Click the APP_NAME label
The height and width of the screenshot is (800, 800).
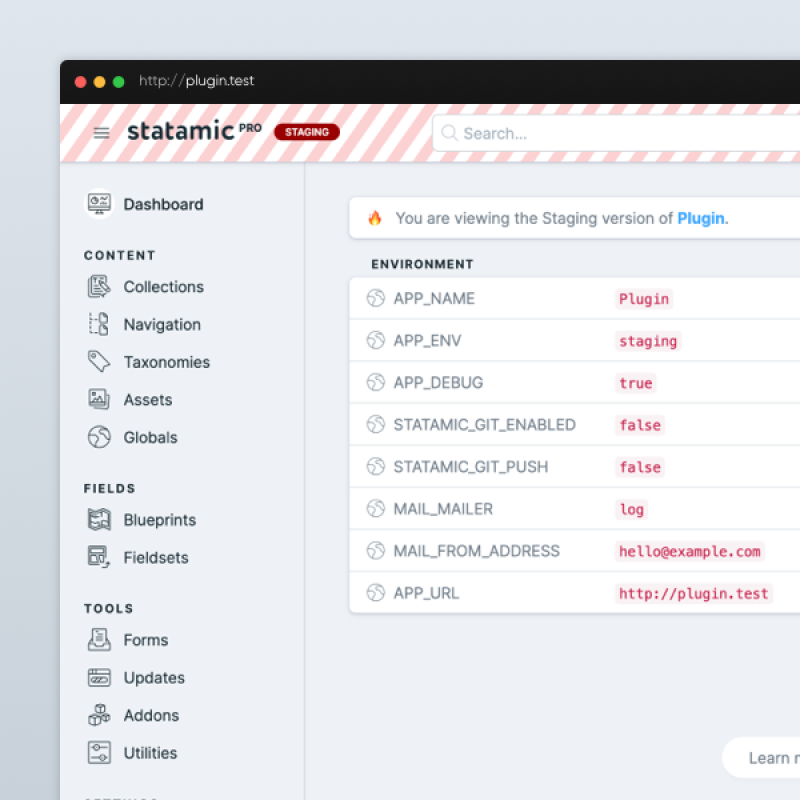(x=434, y=298)
